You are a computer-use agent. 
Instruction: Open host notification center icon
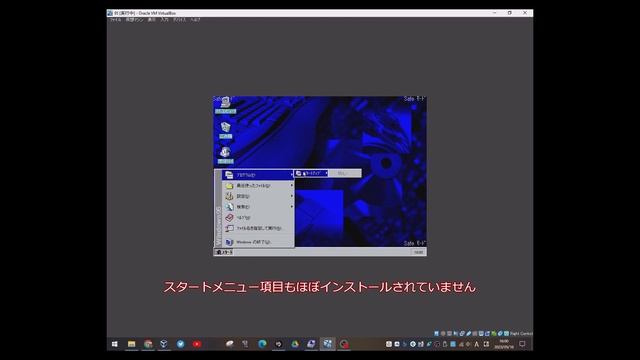pos(522,344)
